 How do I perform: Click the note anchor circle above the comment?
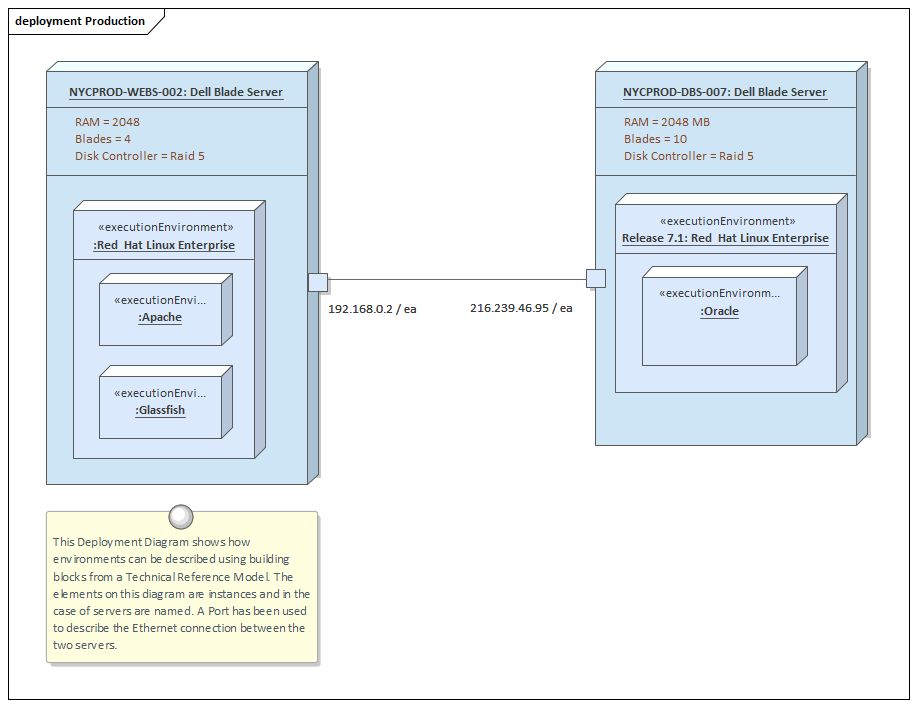coord(180,517)
